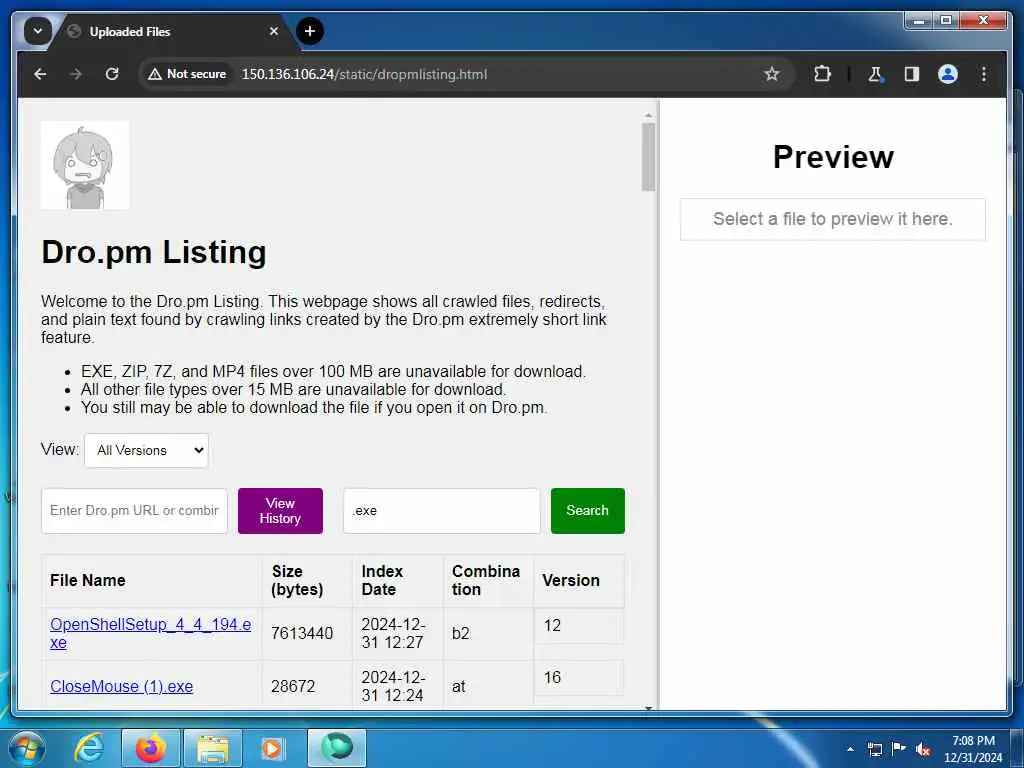
Task: Click the active green browser taskbar icon
Action: coord(336,748)
